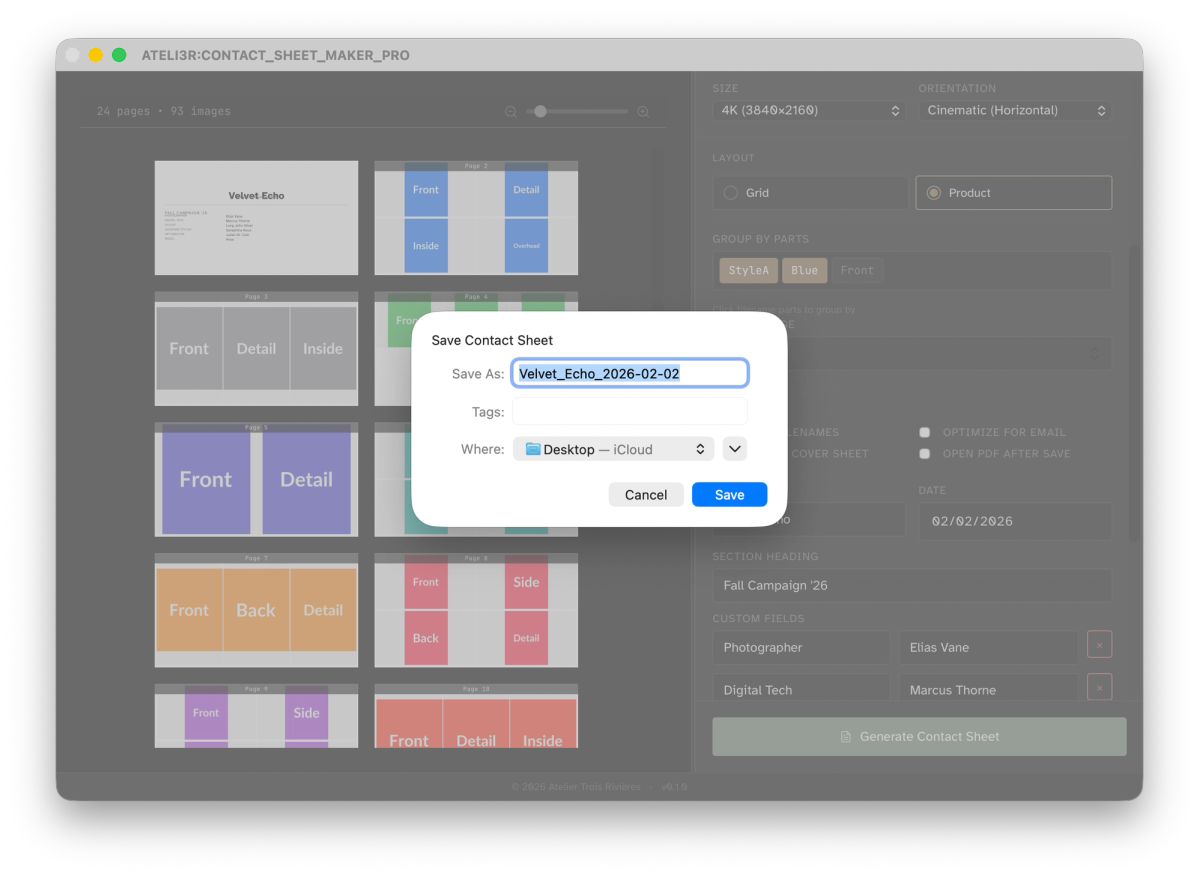Expand the save dialog with the chevron button
Image resolution: width=1200 pixels, height=876 pixels.
(x=735, y=449)
